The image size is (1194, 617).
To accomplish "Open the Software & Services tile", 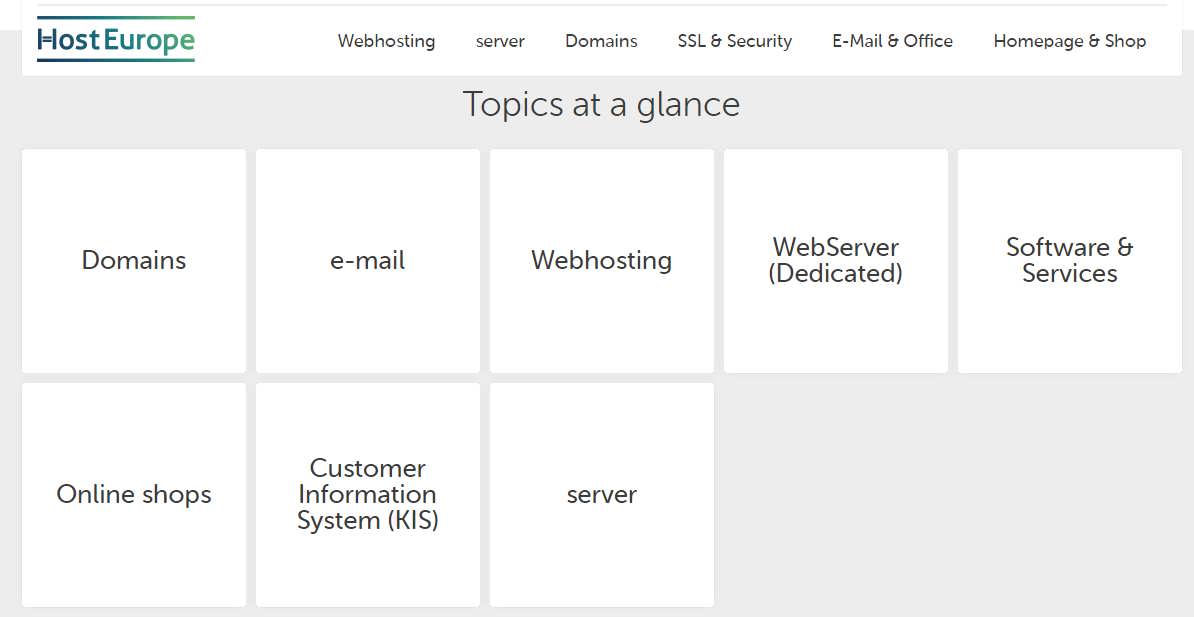I will [1070, 261].
